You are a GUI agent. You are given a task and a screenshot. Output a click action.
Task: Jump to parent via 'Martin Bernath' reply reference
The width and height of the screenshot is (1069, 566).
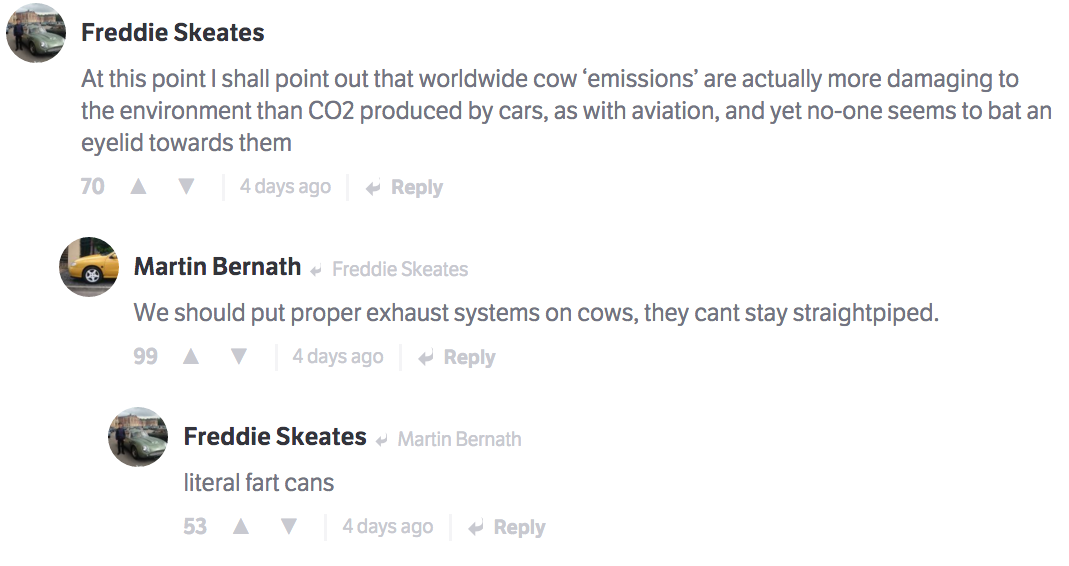(459, 439)
